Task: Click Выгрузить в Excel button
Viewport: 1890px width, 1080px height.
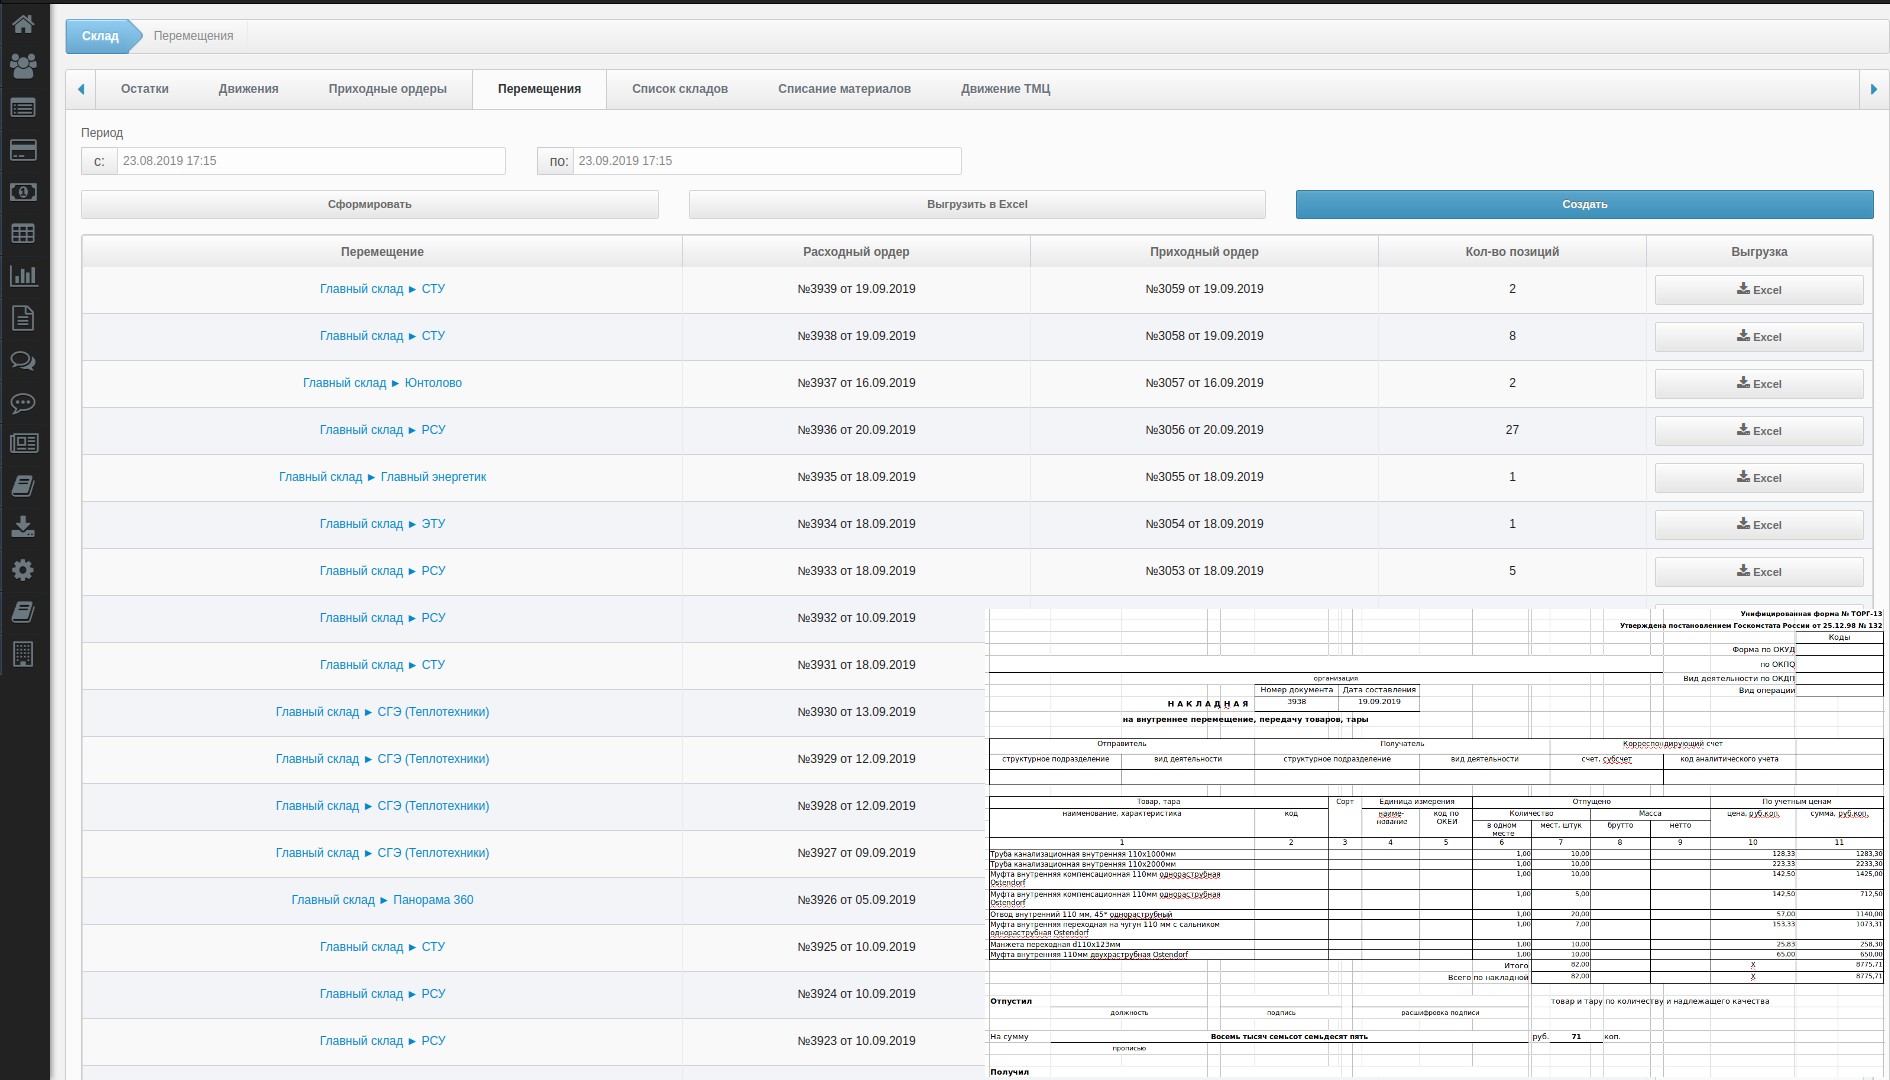Action: [977, 204]
